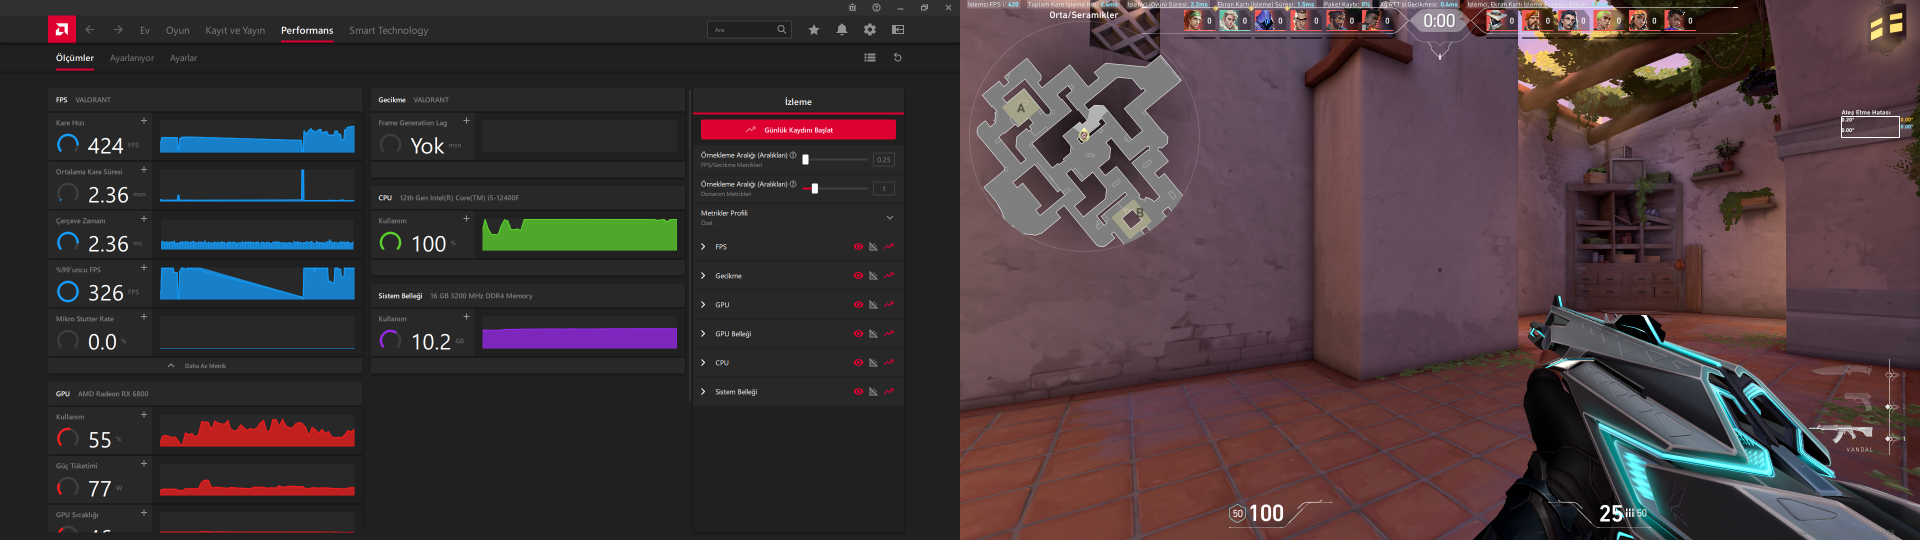Click the search magnifier icon
Image resolution: width=1920 pixels, height=540 pixels.
coord(782,30)
